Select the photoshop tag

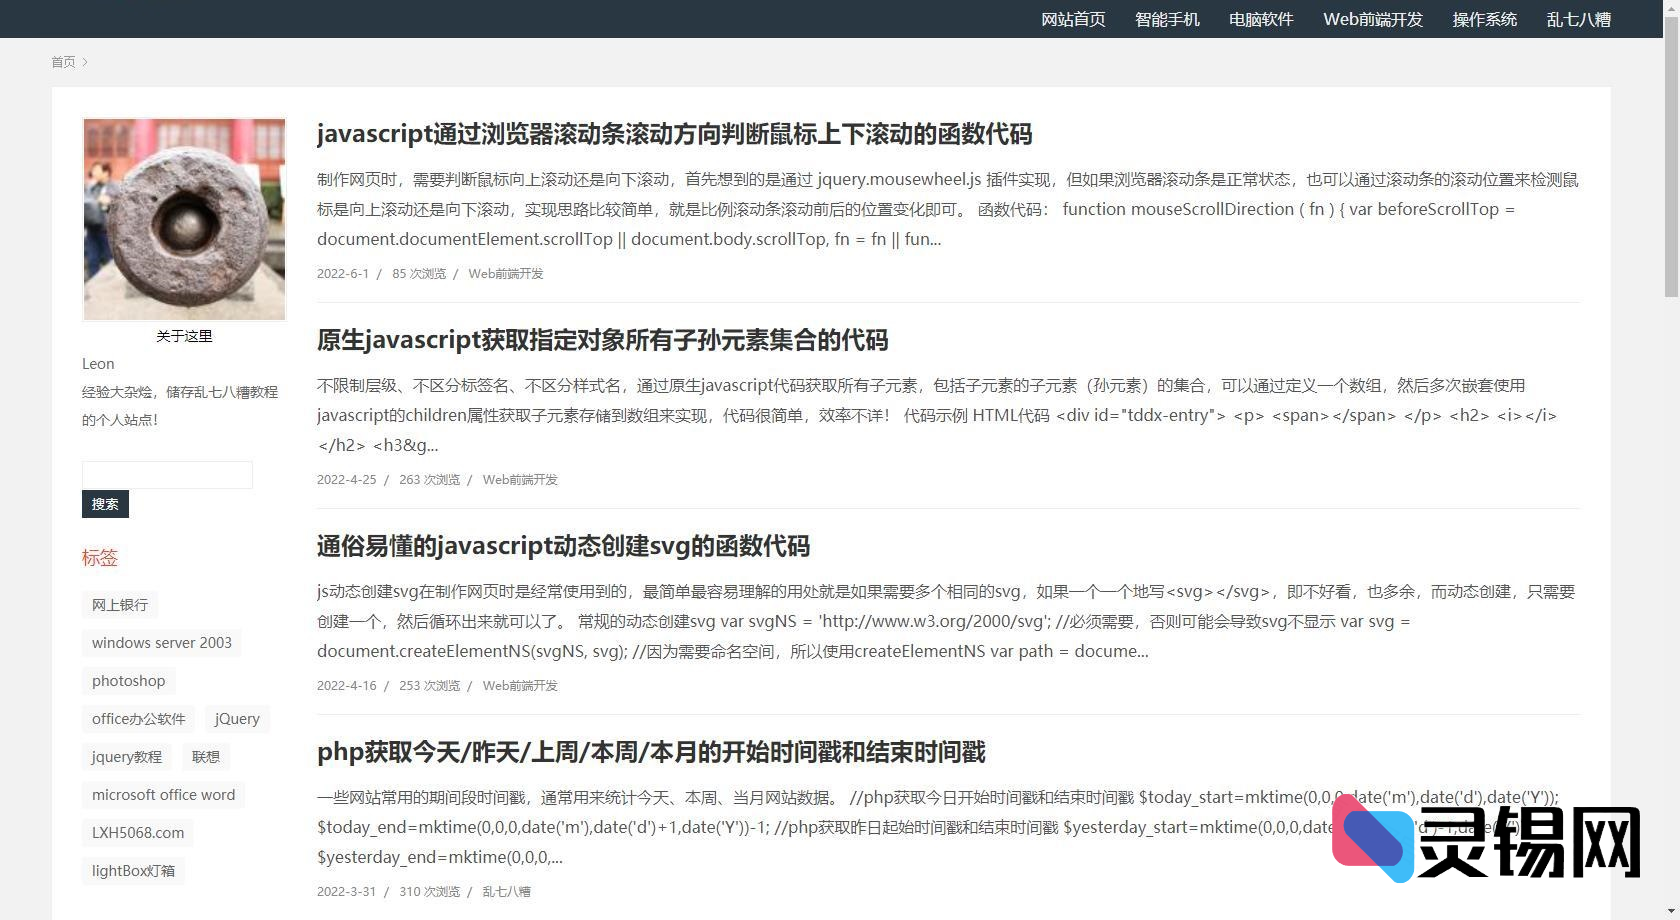click(128, 680)
